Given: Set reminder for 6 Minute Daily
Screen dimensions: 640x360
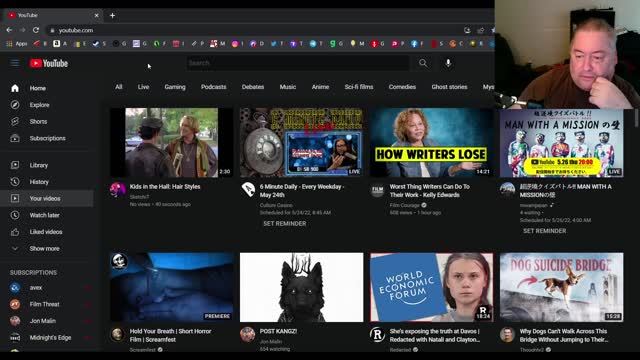Looking at the screenshot, I should (x=284, y=224).
